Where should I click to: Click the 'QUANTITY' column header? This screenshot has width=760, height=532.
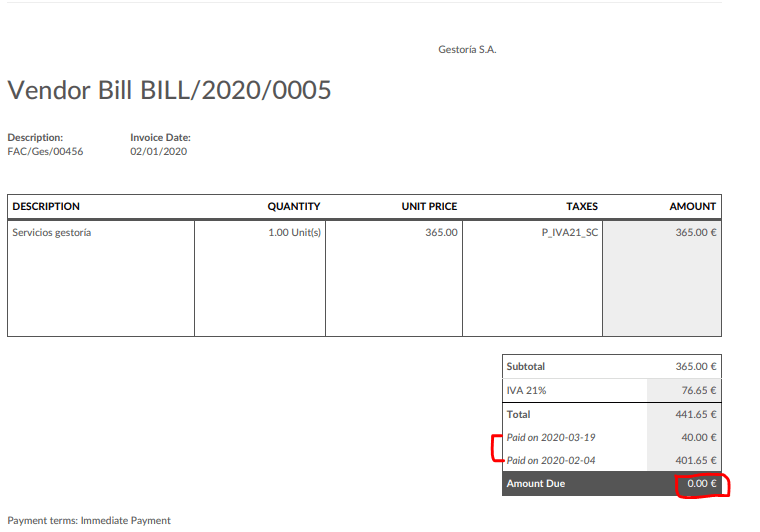tap(294, 206)
